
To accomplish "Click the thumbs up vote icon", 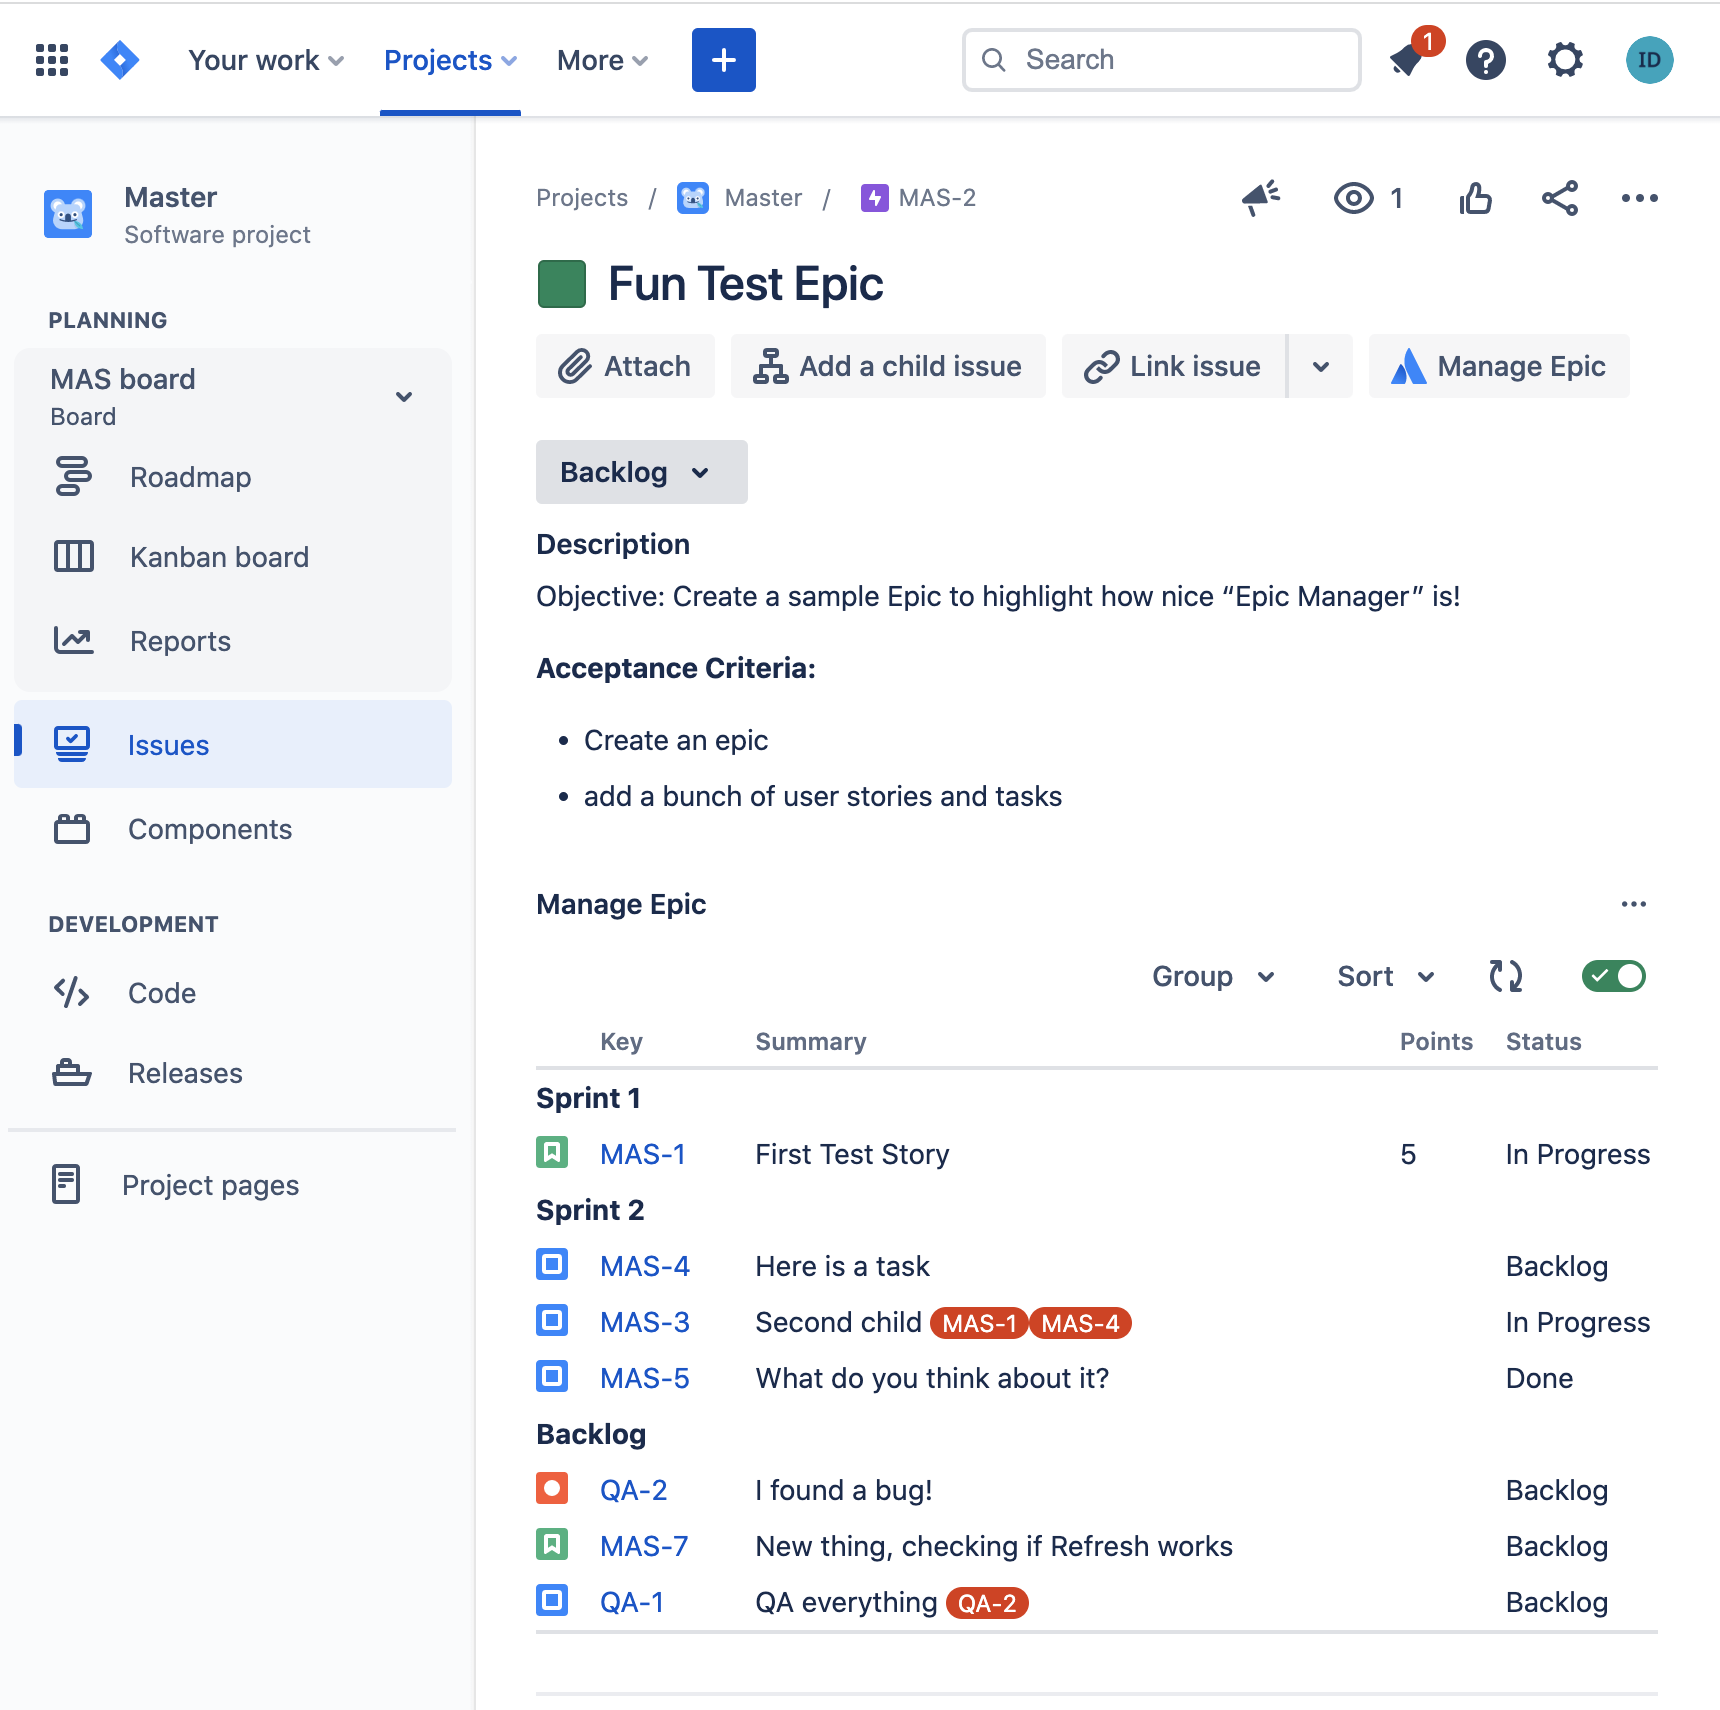I will pos(1475,198).
